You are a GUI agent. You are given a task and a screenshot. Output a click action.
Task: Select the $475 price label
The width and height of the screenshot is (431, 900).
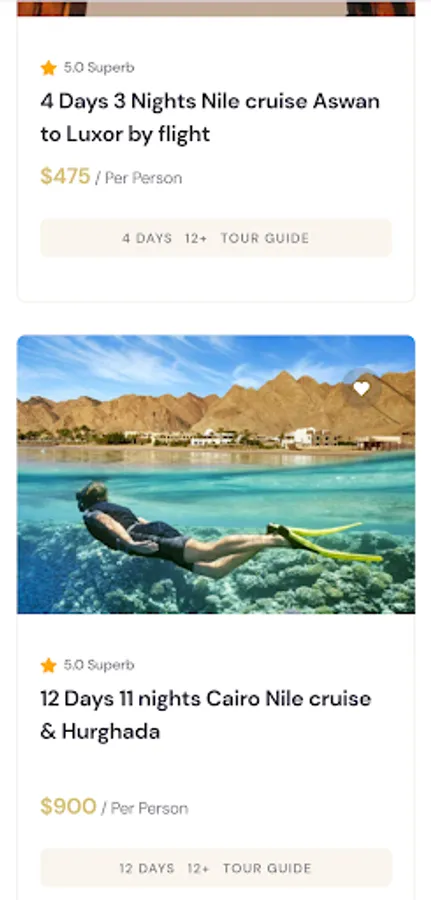tap(65, 176)
